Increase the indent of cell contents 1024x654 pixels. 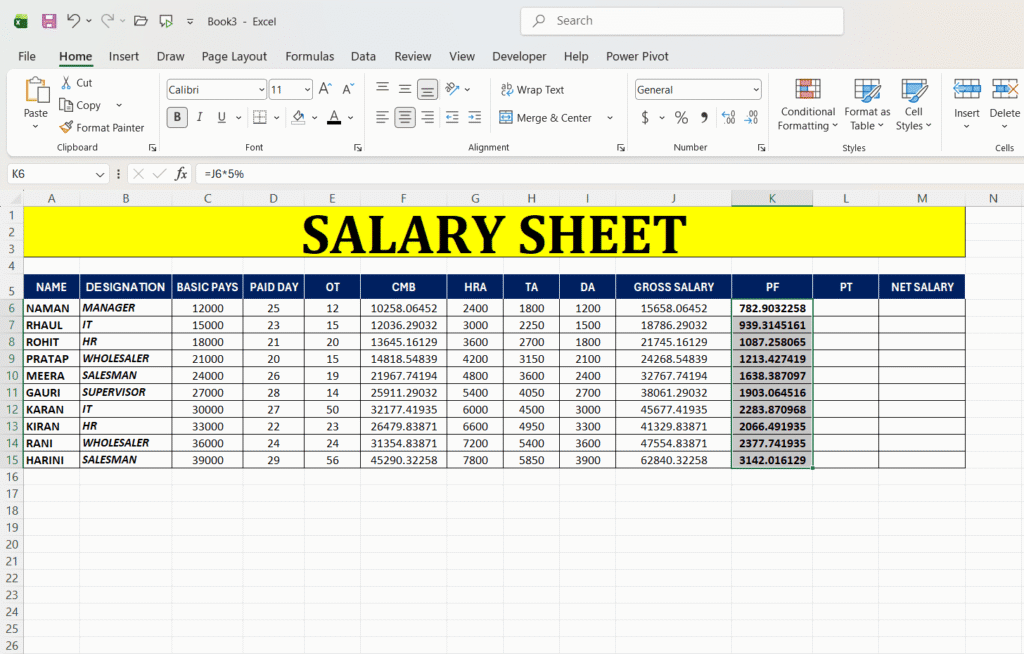pyautogui.click(x=475, y=118)
